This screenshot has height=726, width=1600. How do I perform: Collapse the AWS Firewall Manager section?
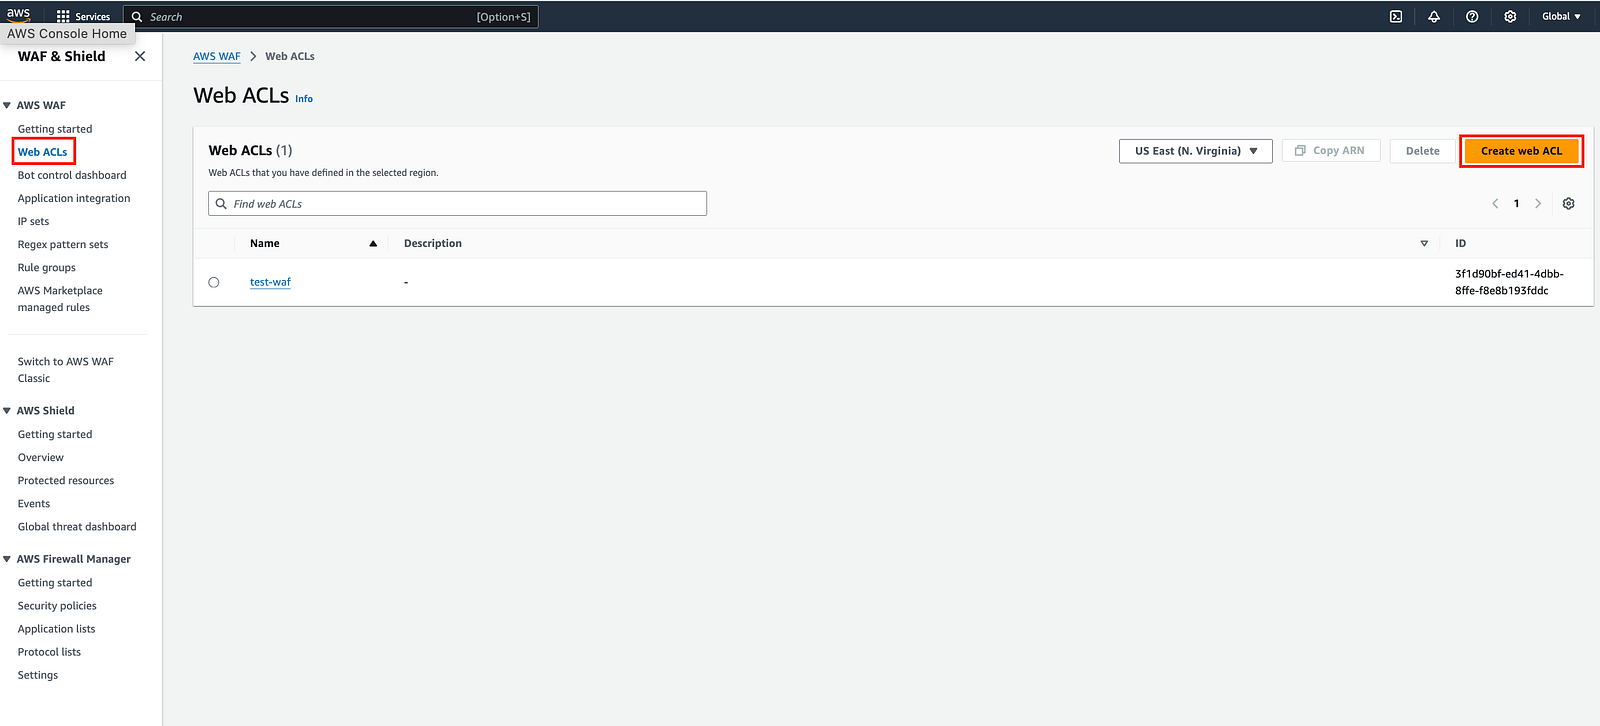7,560
